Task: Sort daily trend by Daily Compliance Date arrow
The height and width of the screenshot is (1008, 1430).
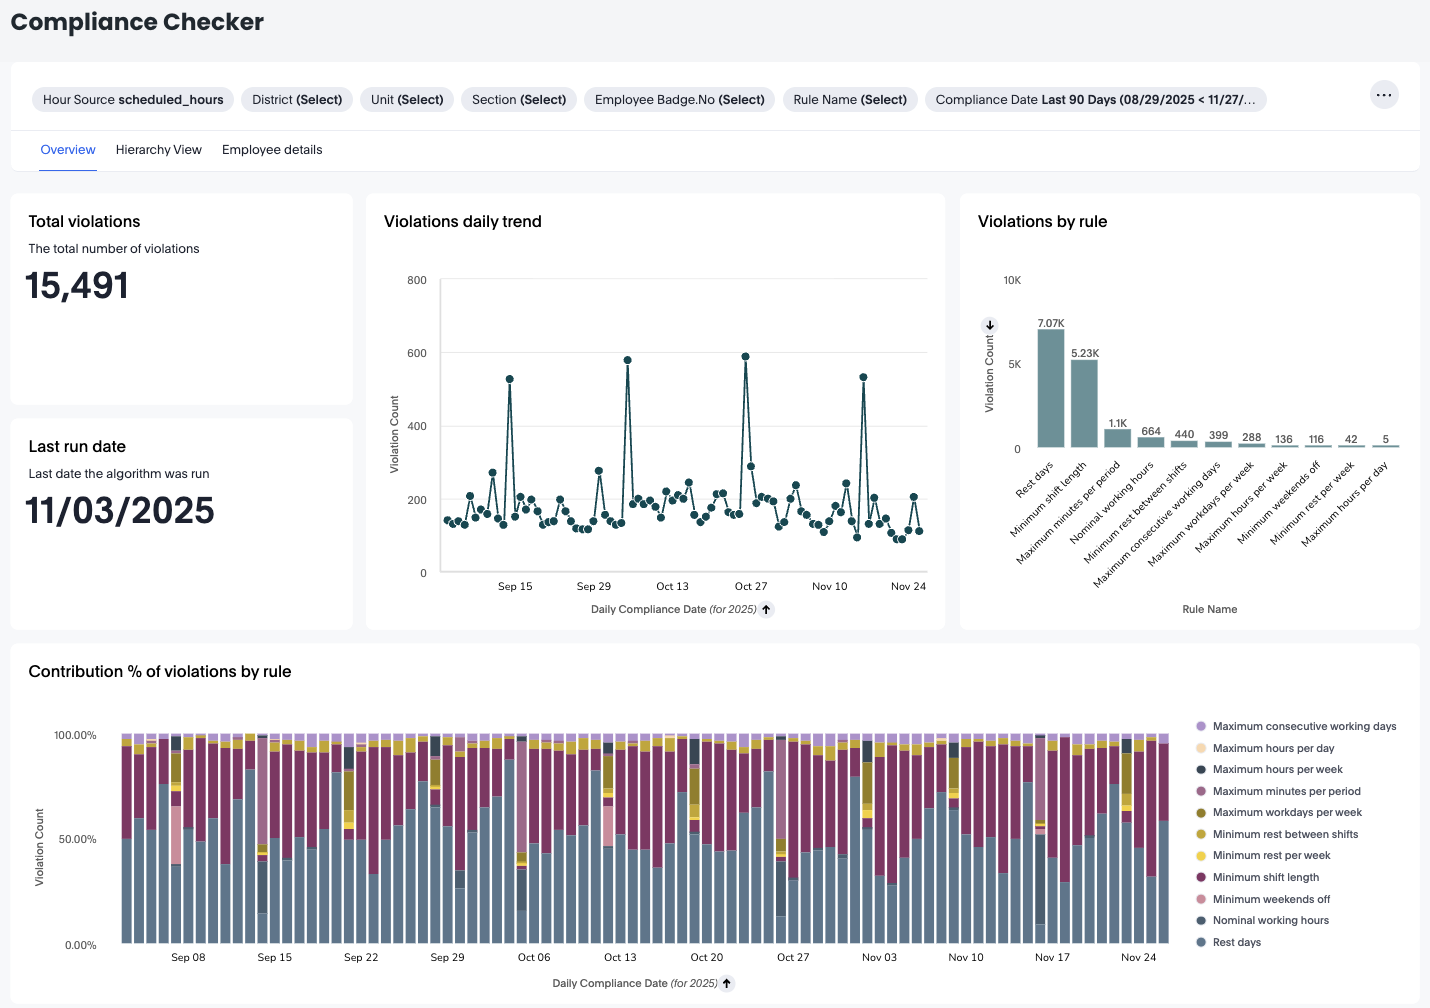Action: 767,609
